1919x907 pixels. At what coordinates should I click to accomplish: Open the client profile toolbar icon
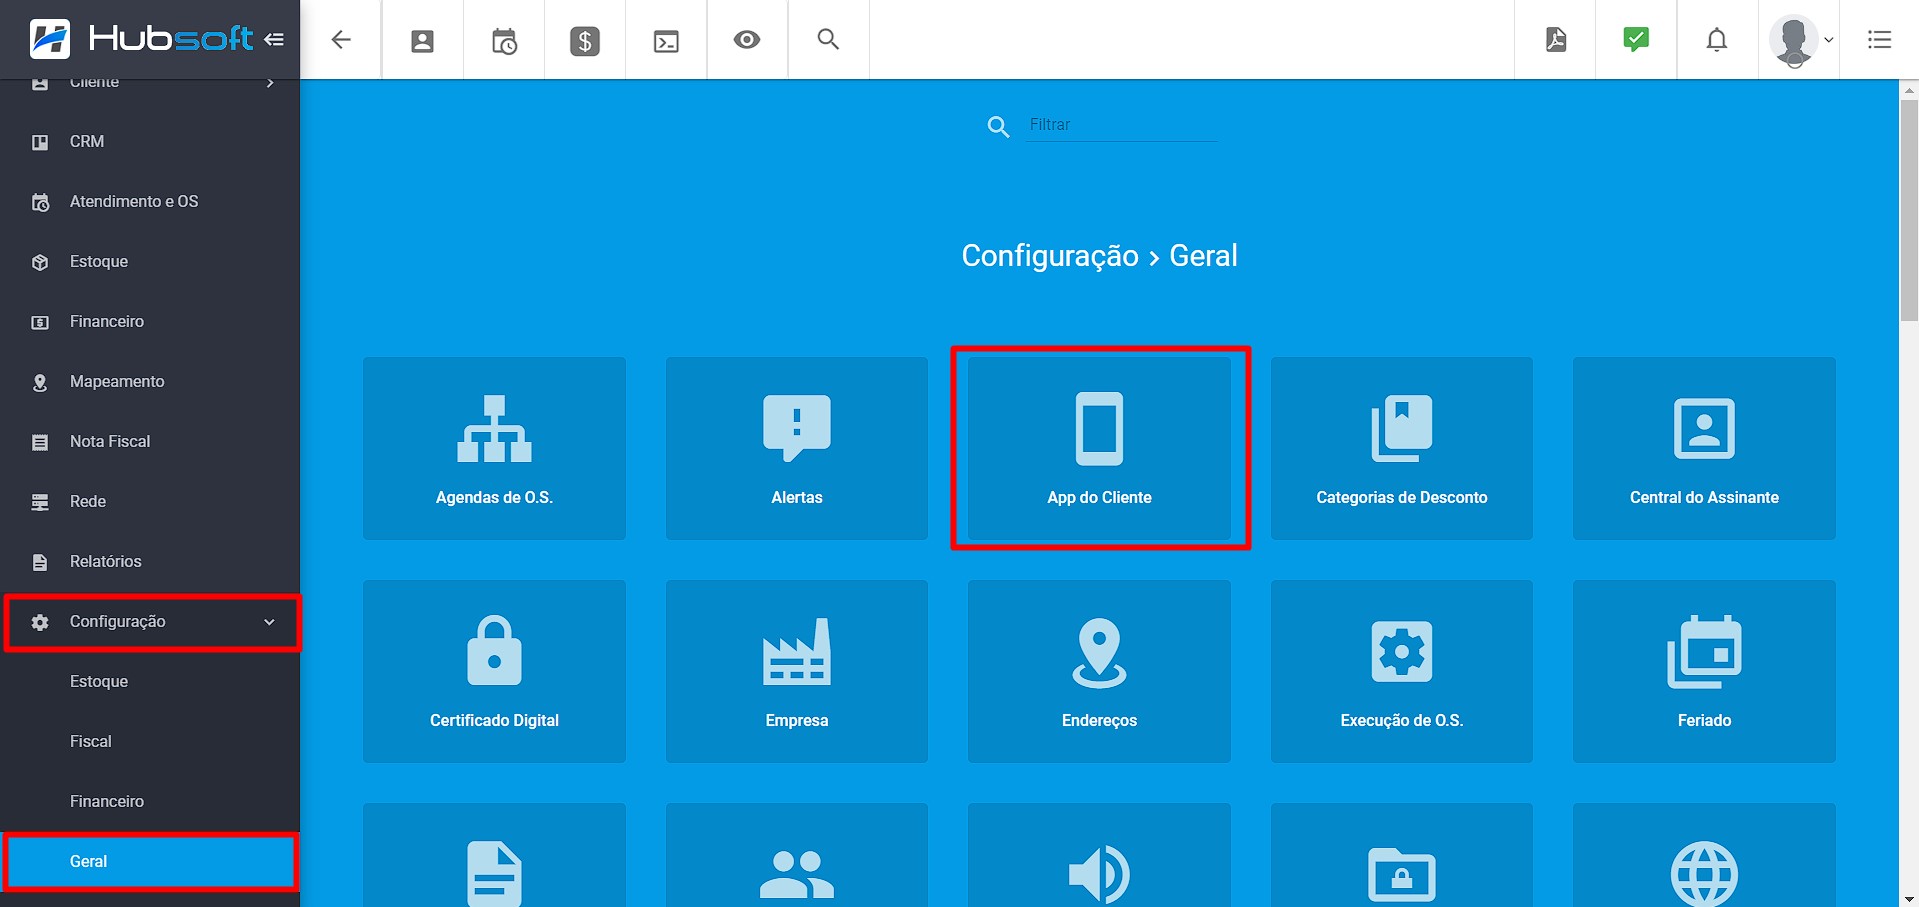tap(423, 41)
